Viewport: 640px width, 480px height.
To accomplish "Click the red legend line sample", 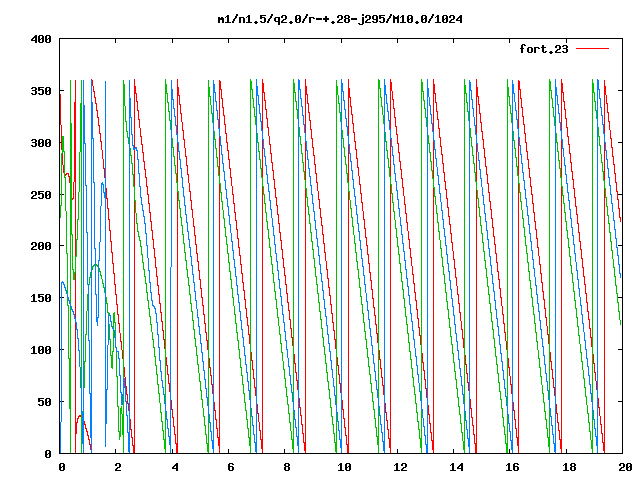I will click(592, 49).
